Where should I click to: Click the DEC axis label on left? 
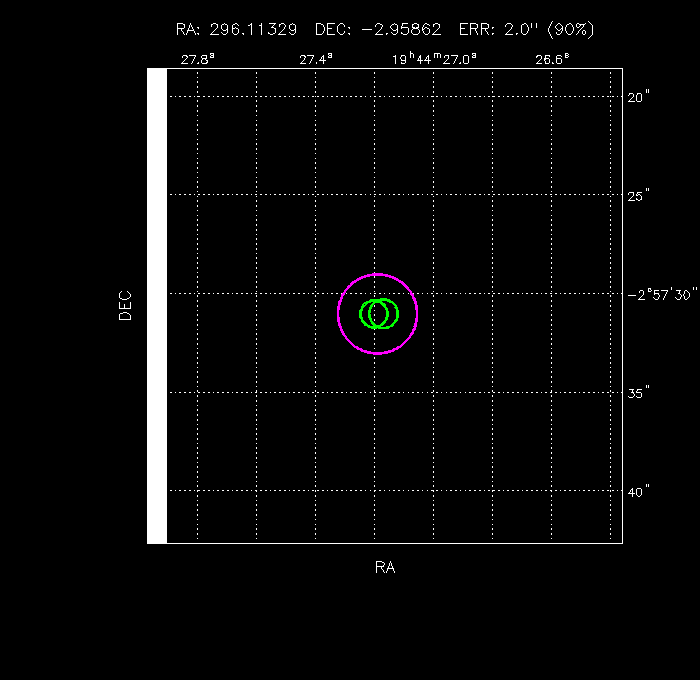125,305
